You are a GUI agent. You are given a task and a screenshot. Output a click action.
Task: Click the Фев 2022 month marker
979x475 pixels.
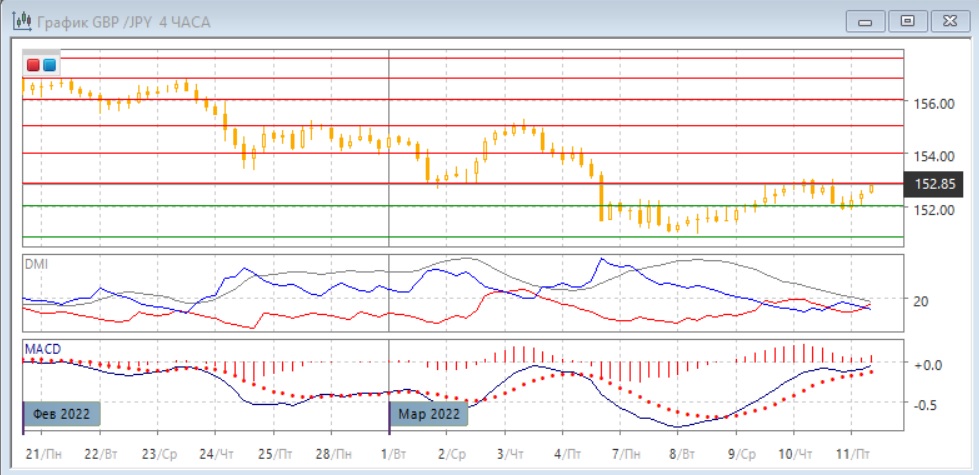(x=61, y=412)
